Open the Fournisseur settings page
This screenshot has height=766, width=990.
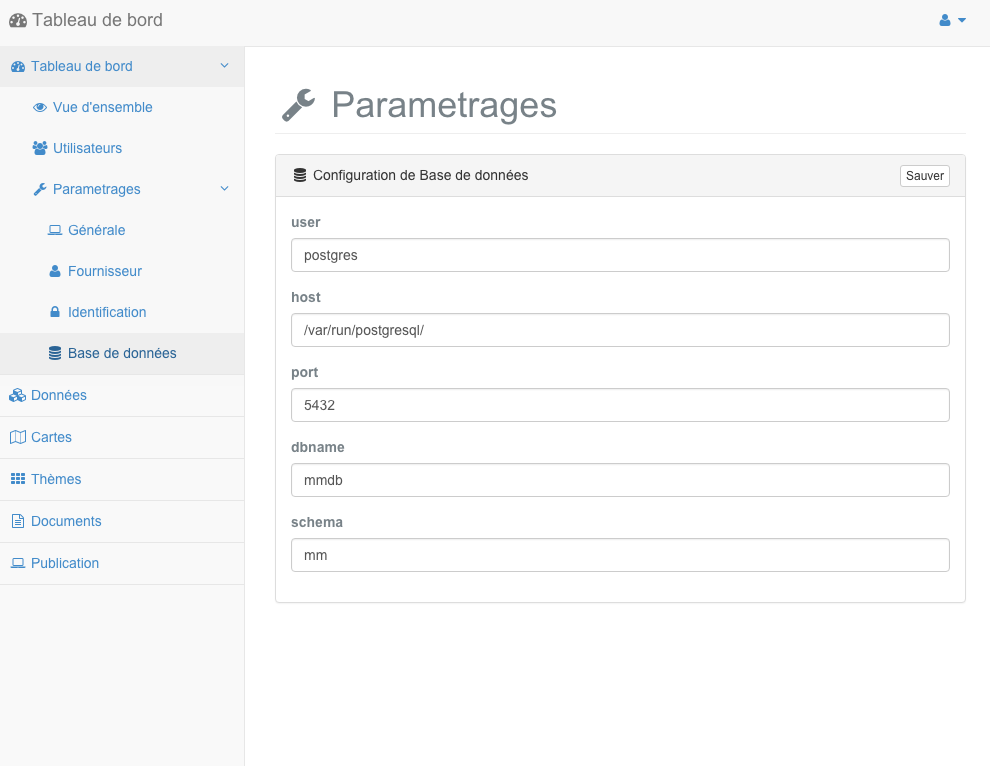pos(105,272)
